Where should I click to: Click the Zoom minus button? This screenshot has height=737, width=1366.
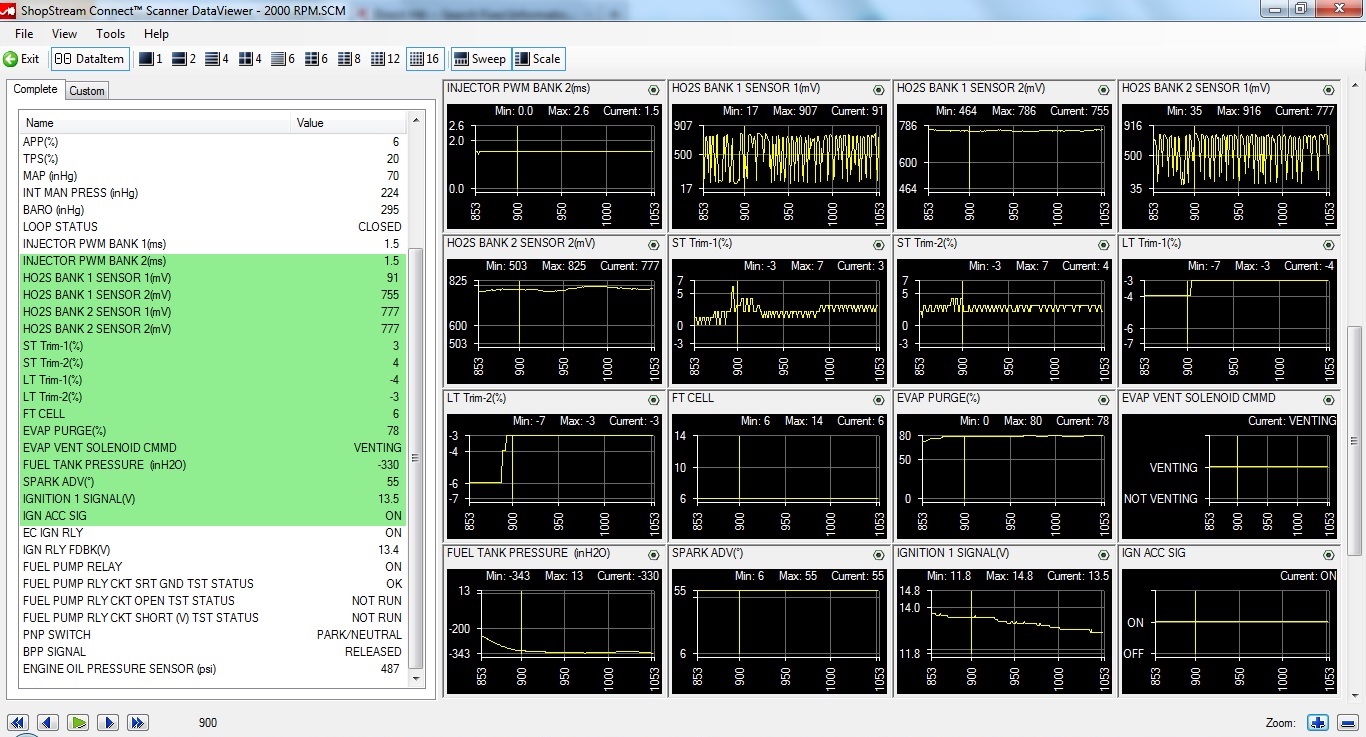click(1347, 722)
